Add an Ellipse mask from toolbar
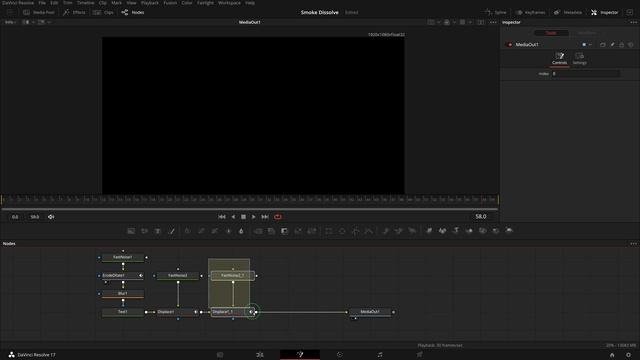The height and width of the screenshot is (360, 640). click(x=342, y=231)
